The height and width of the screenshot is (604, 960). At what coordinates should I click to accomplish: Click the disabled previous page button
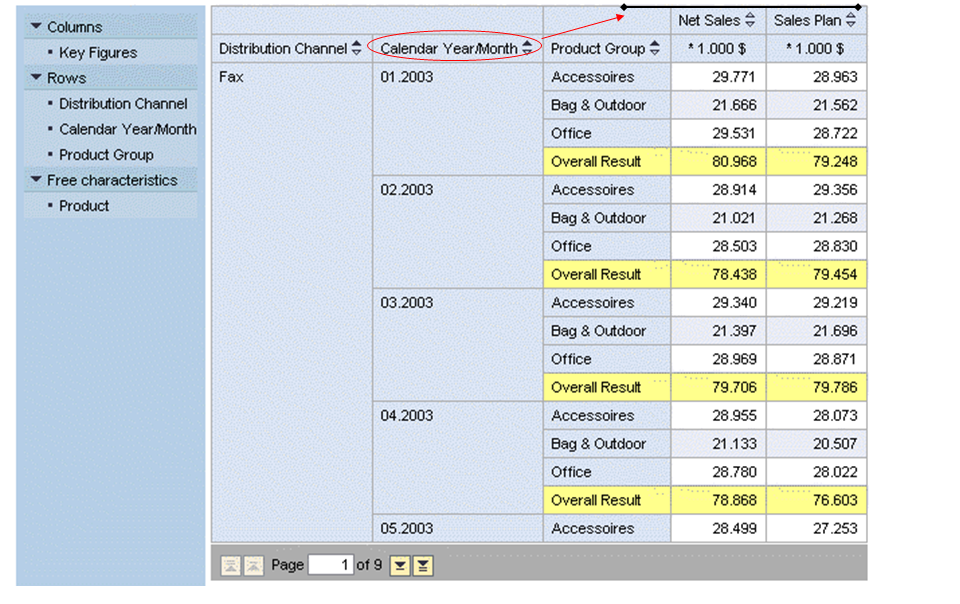point(253,566)
